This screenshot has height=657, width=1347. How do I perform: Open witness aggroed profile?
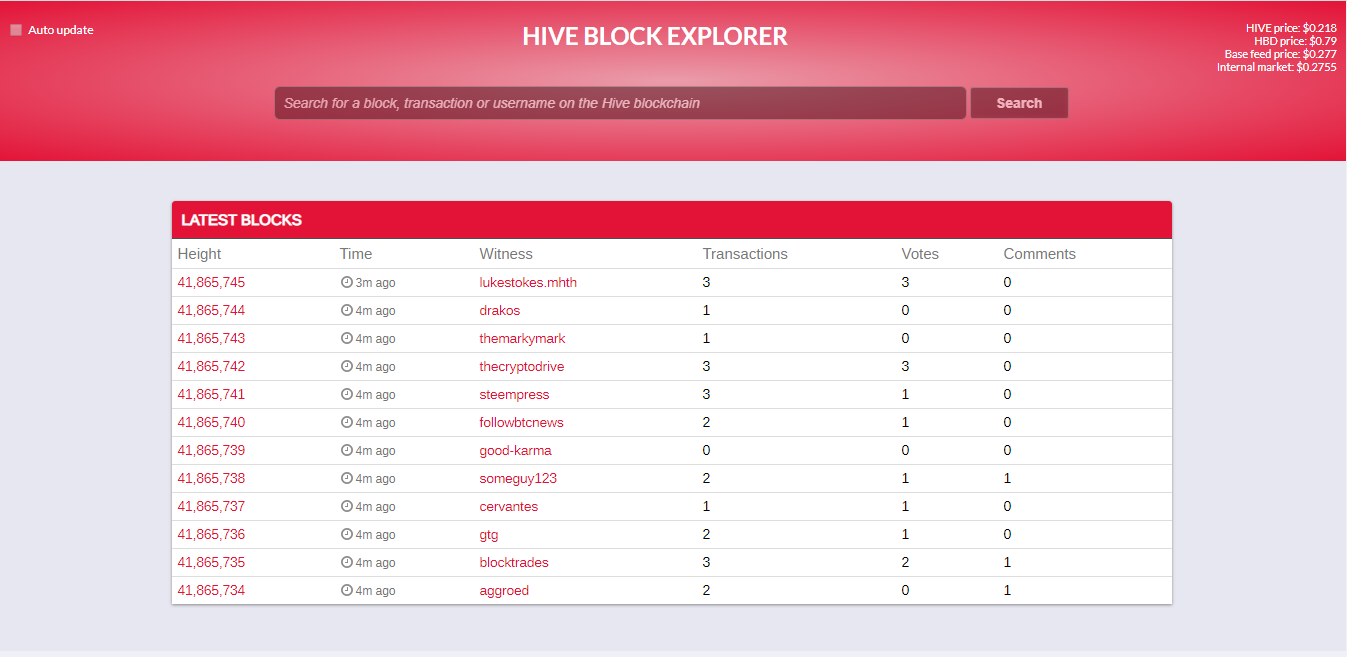pyautogui.click(x=504, y=590)
